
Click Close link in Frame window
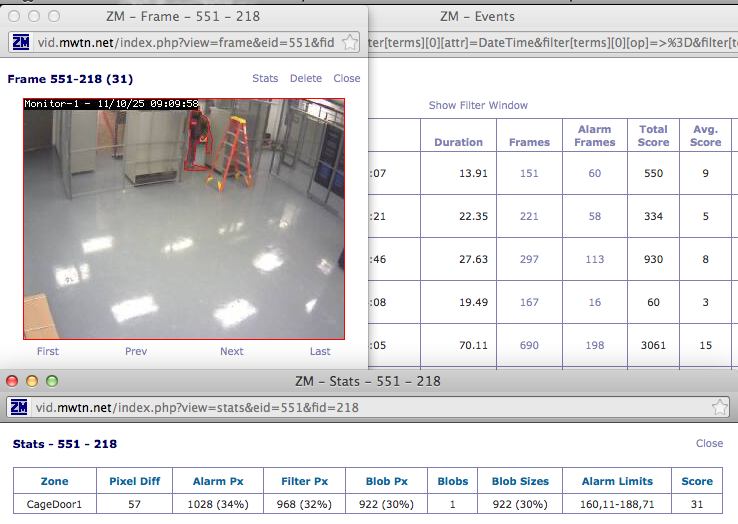pyautogui.click(x=347, y=78)
